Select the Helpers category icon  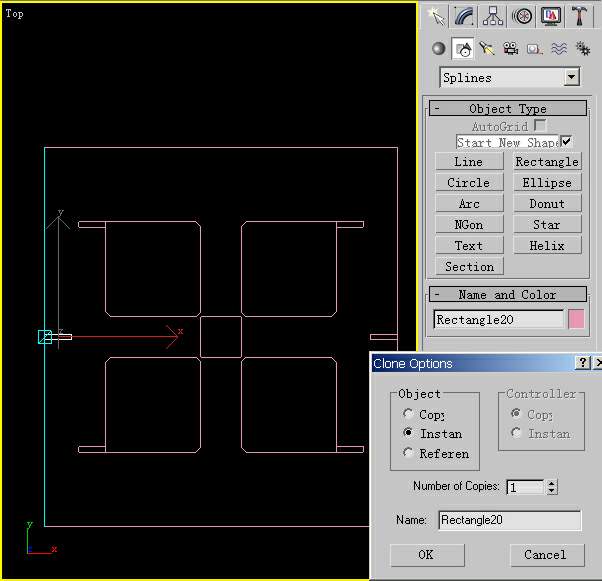[534, 49]
